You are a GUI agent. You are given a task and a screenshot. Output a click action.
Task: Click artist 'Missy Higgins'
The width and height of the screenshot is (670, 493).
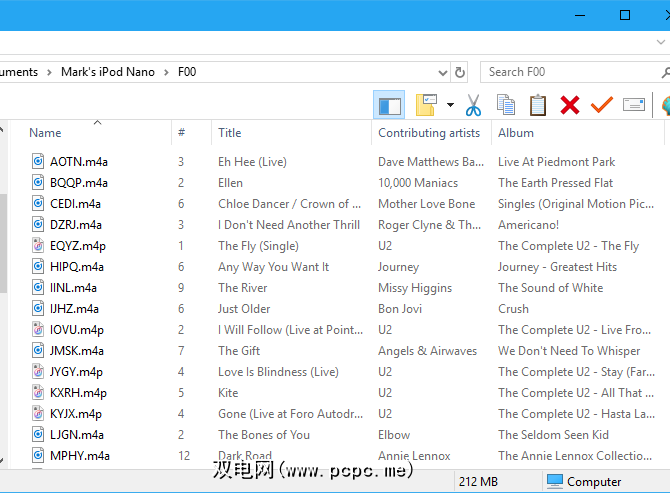point(415,288)
